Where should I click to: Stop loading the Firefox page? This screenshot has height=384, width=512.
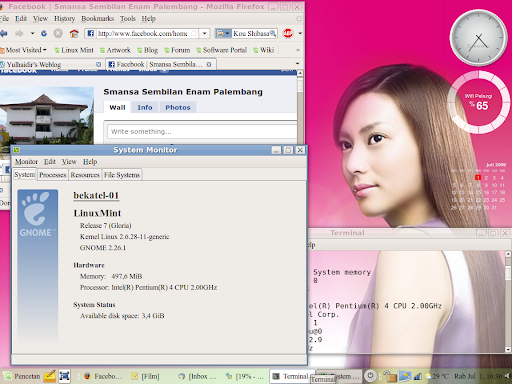click(x=58, y=33)
